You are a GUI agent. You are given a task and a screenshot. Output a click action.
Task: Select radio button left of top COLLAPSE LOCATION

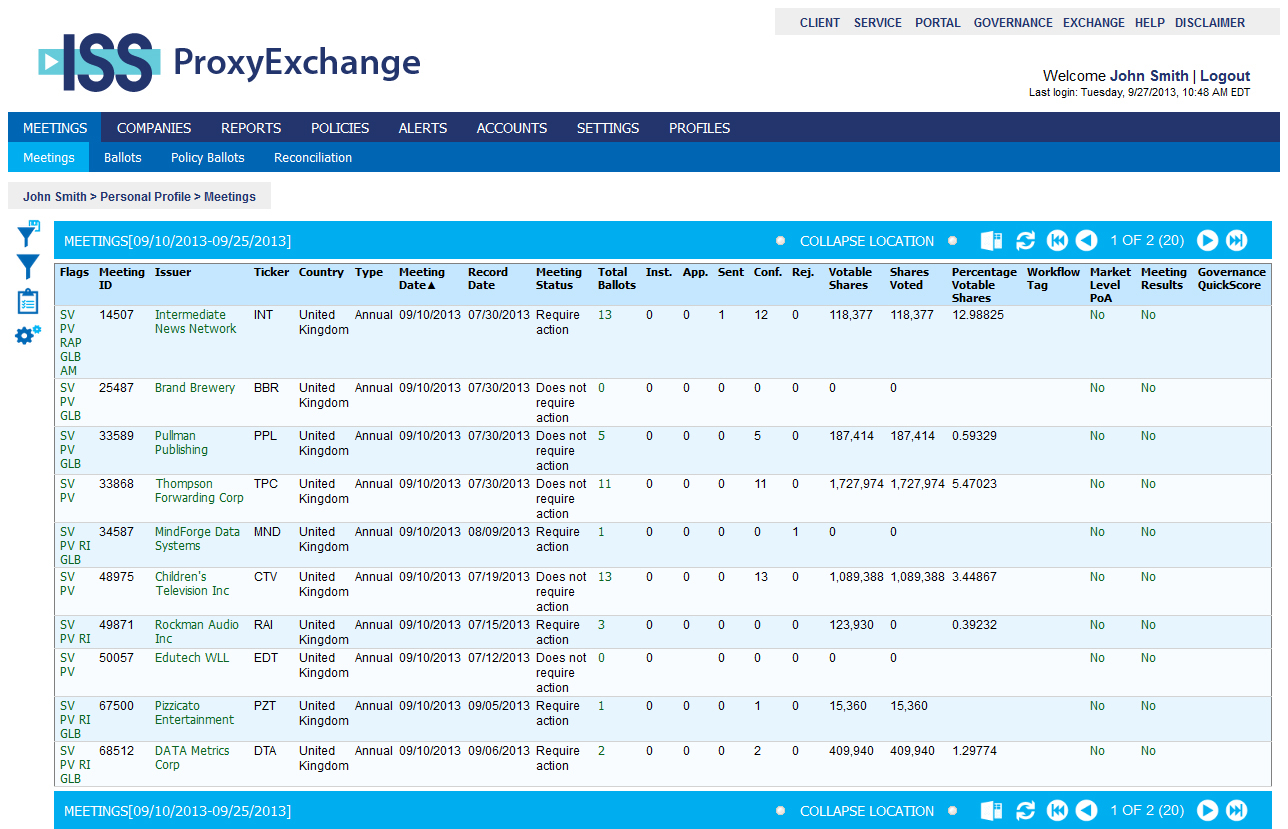[780, 241]
